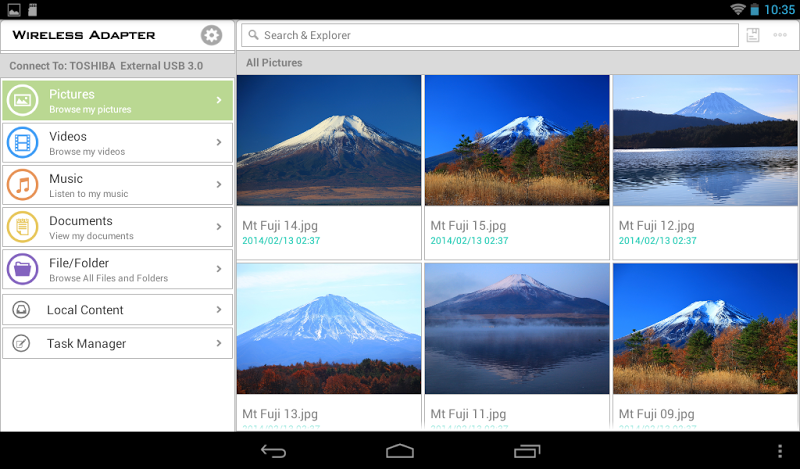
Task: Open the Mt Fuji 15.jpg thumbnail
Action: (x=517, y=140)
